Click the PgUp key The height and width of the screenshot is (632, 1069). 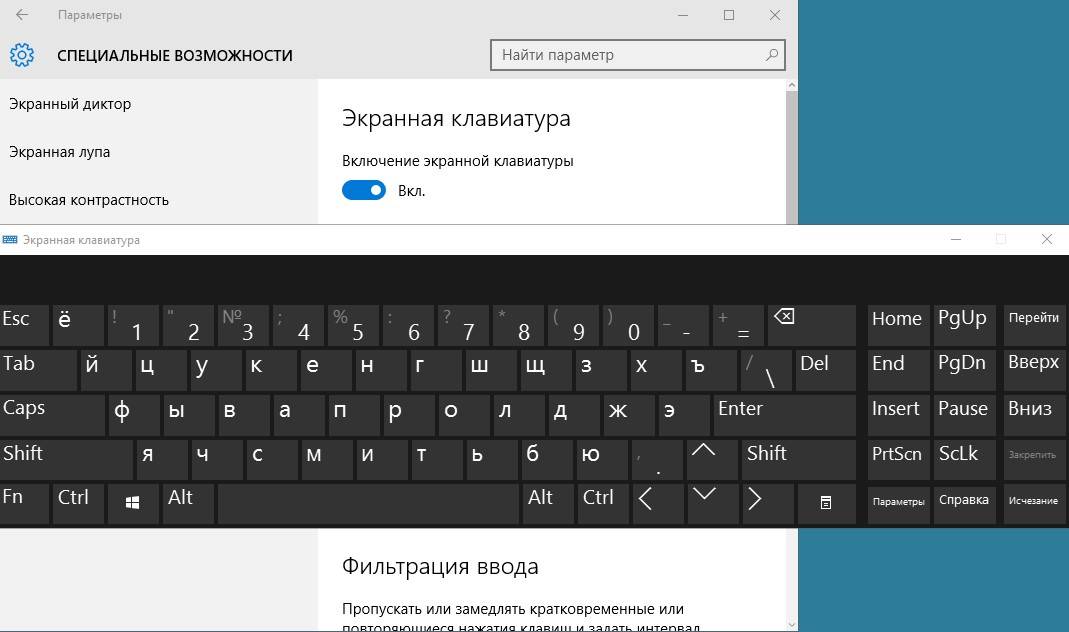point(965,325)
